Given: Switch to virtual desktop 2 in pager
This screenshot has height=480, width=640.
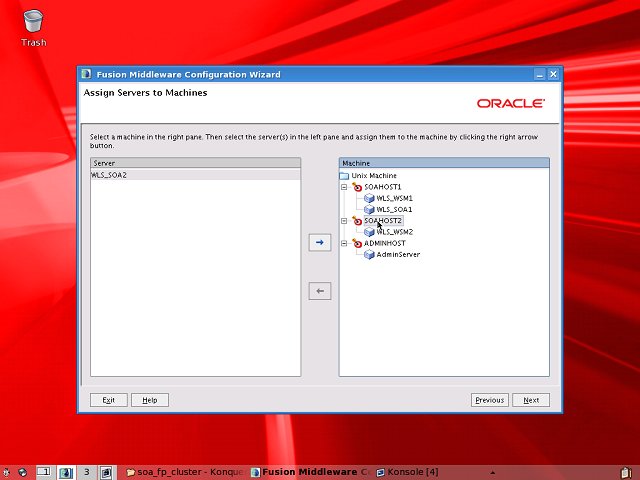Looking at the screenshot, I should coord(66,472).
